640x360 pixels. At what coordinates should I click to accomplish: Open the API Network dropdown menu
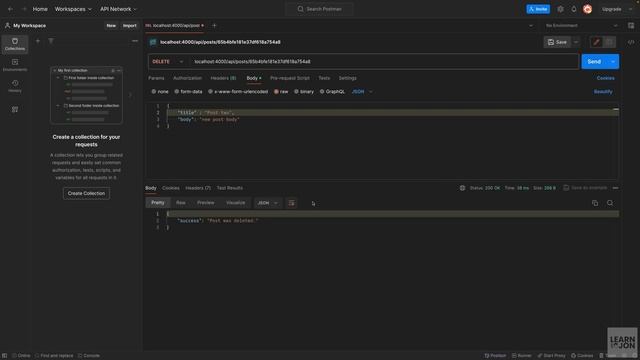click(x=118, y=9)
